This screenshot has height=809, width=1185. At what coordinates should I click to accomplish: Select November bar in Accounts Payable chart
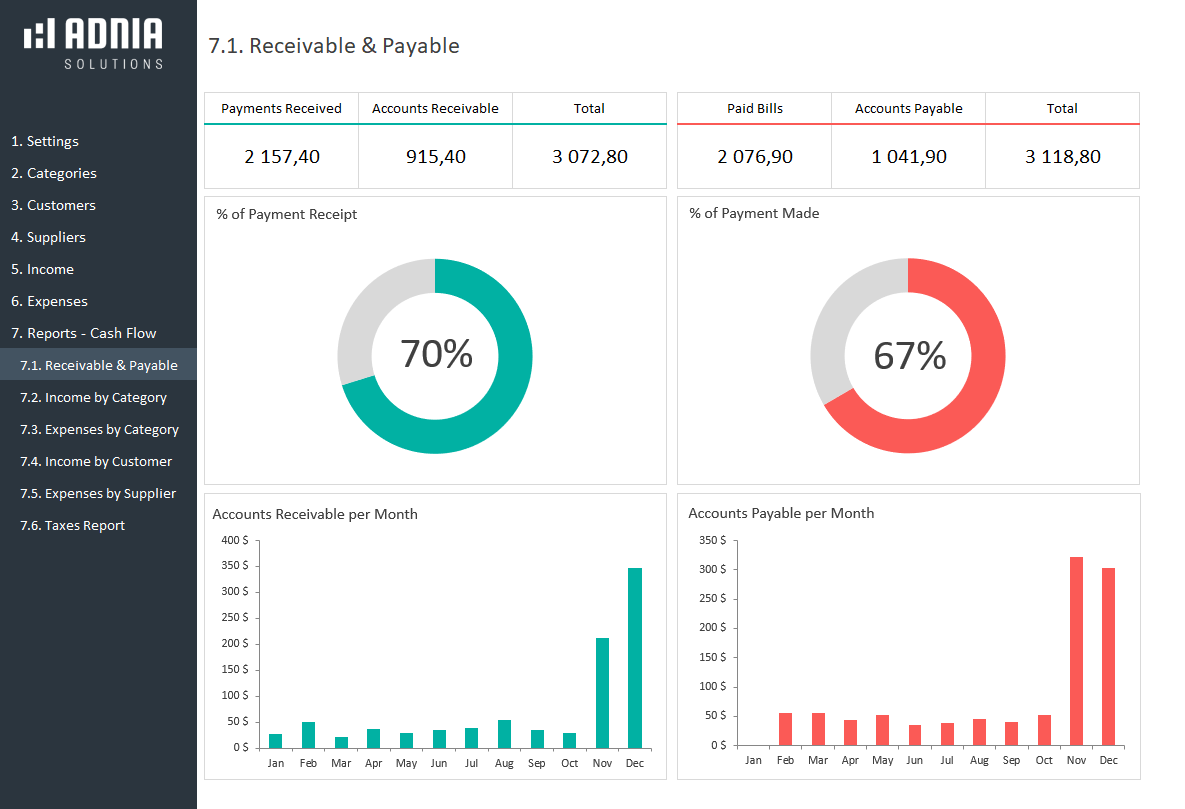[x=1076, y=651]
